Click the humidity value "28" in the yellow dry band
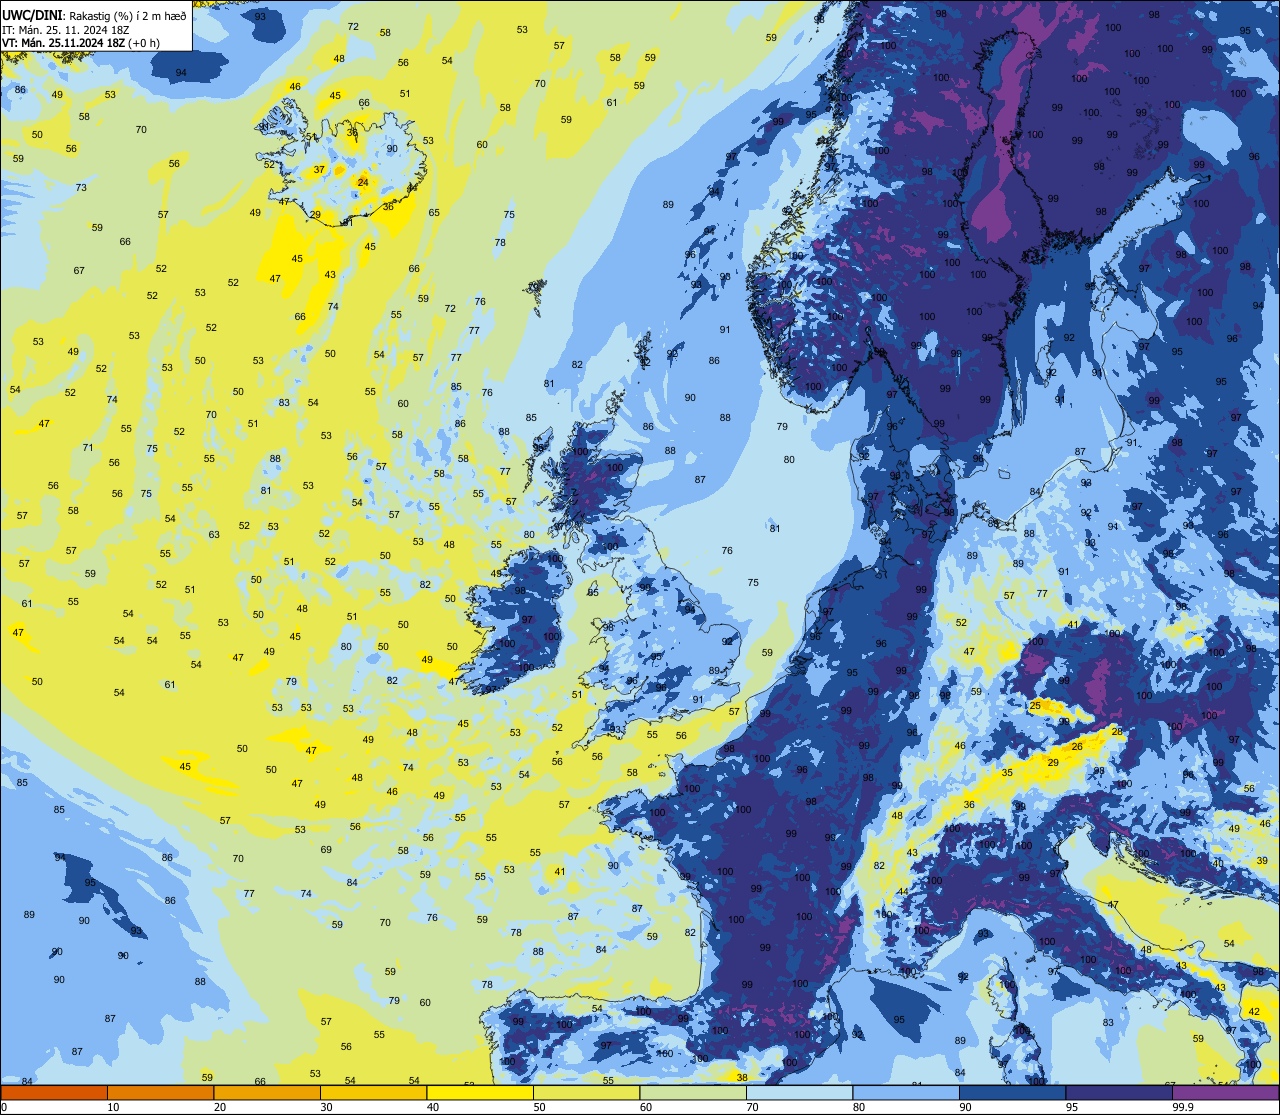This screenshot has width=1280, height=1115. (1117, 732)
